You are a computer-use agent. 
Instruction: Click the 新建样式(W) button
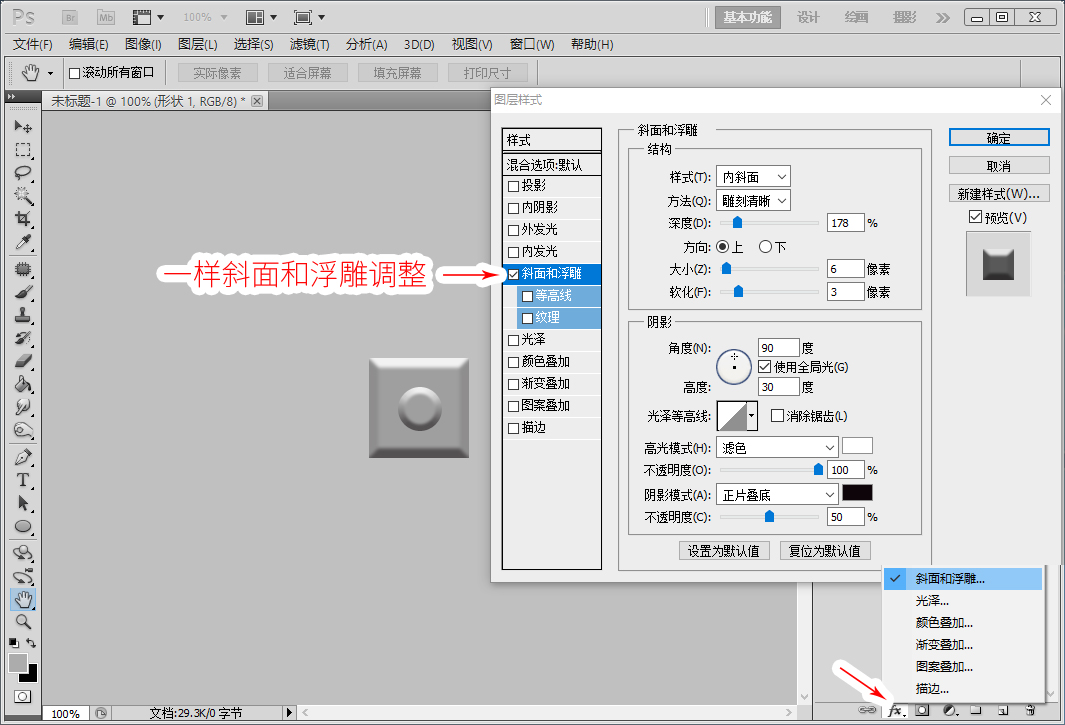tap(999, 194)
